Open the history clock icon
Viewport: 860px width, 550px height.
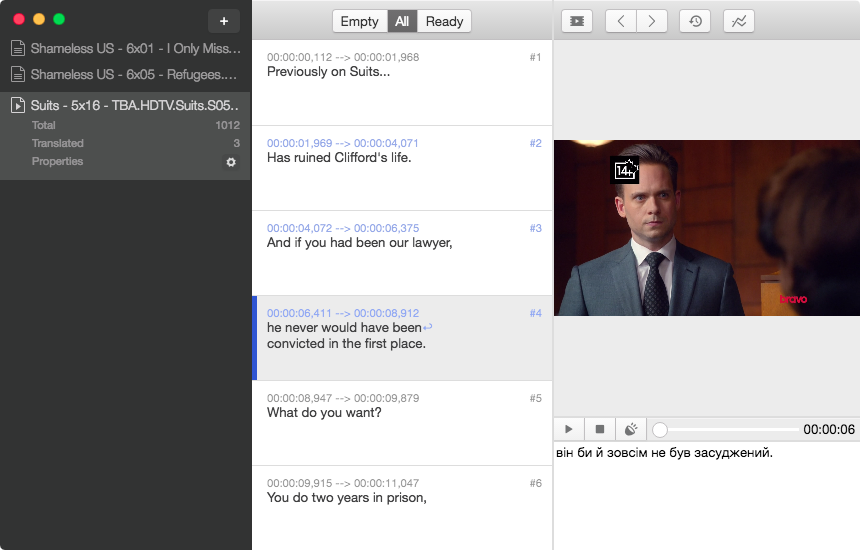695,21
